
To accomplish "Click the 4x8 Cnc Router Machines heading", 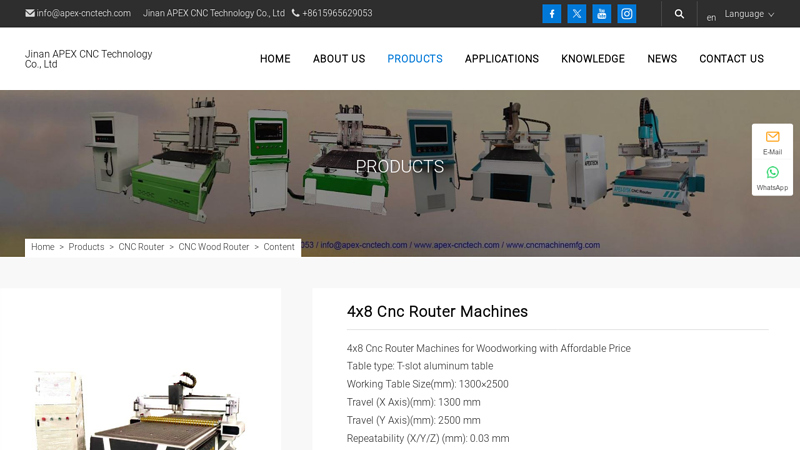I will tap(437, 312).
